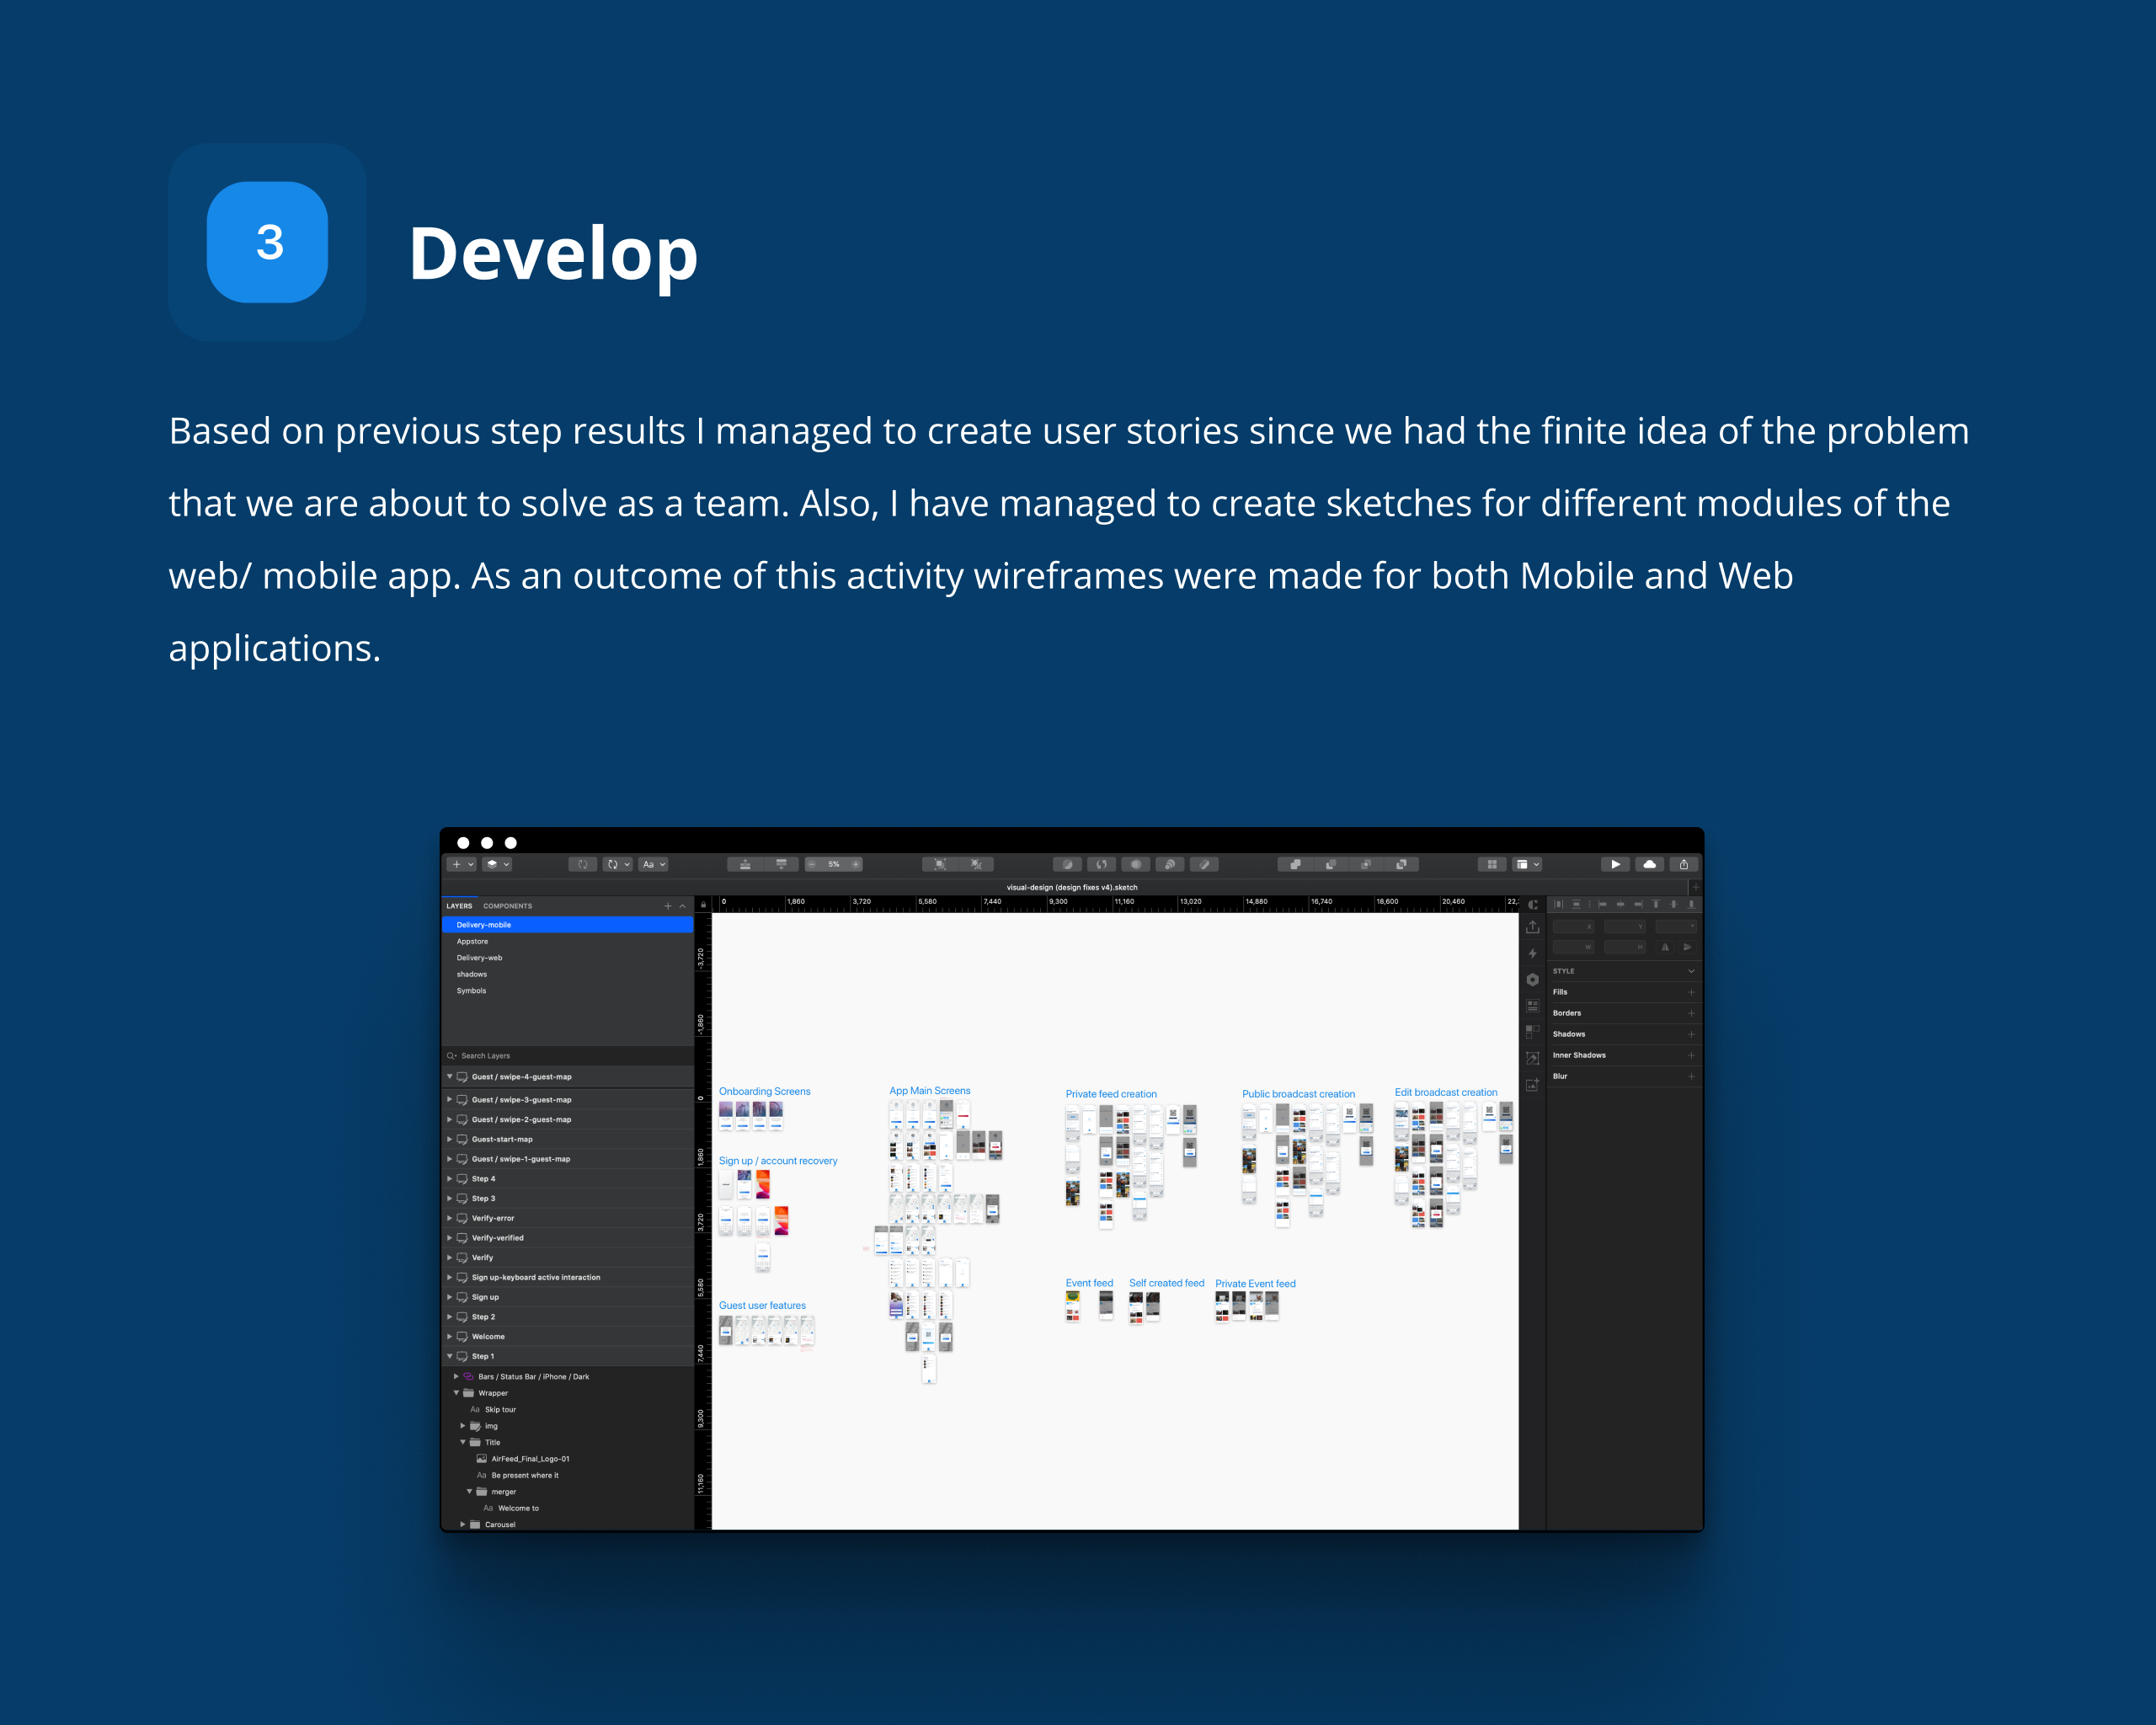
Task: Click the Public broadcast creation label
Action: point(1299,1094)
